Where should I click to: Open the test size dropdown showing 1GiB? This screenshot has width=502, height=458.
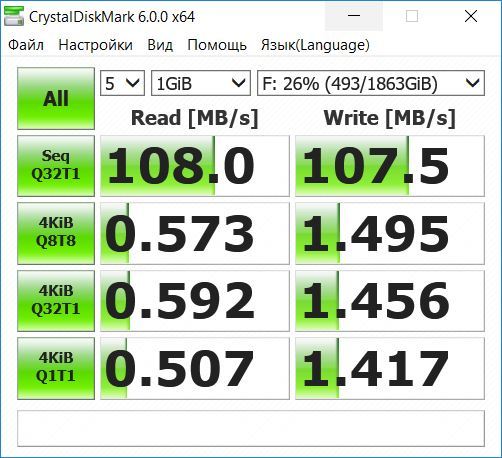201,83
